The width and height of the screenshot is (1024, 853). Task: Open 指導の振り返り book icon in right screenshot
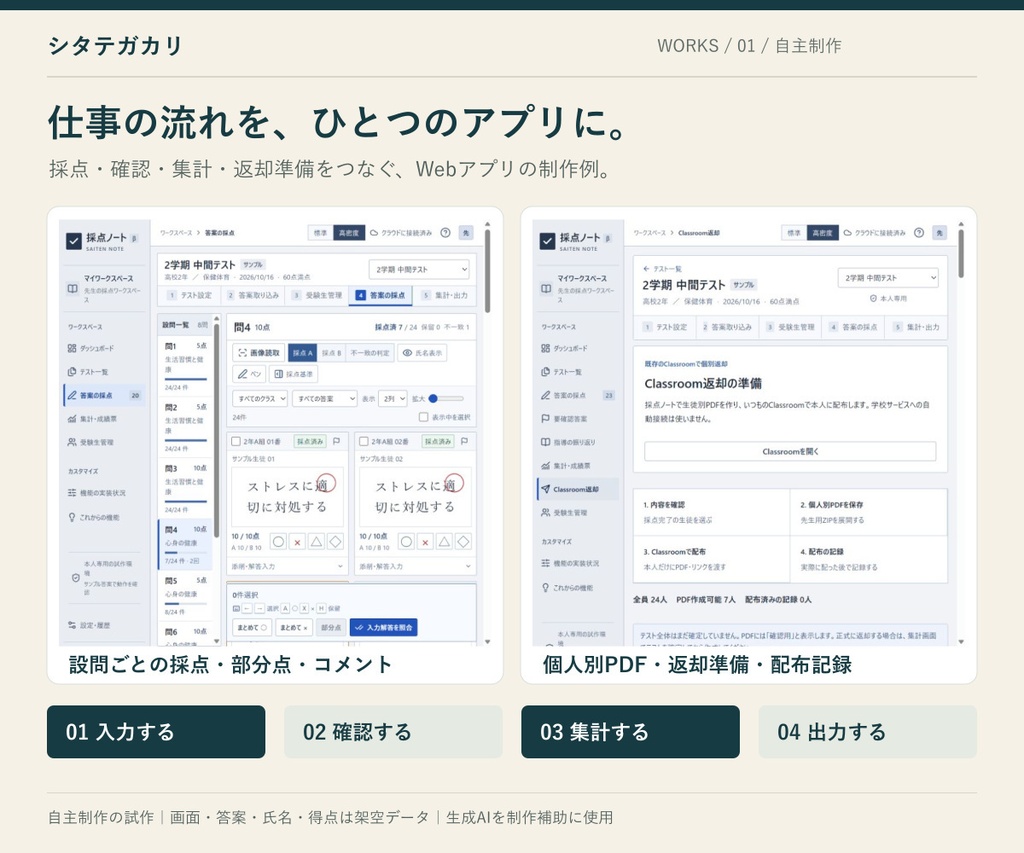tap(545, 442)
